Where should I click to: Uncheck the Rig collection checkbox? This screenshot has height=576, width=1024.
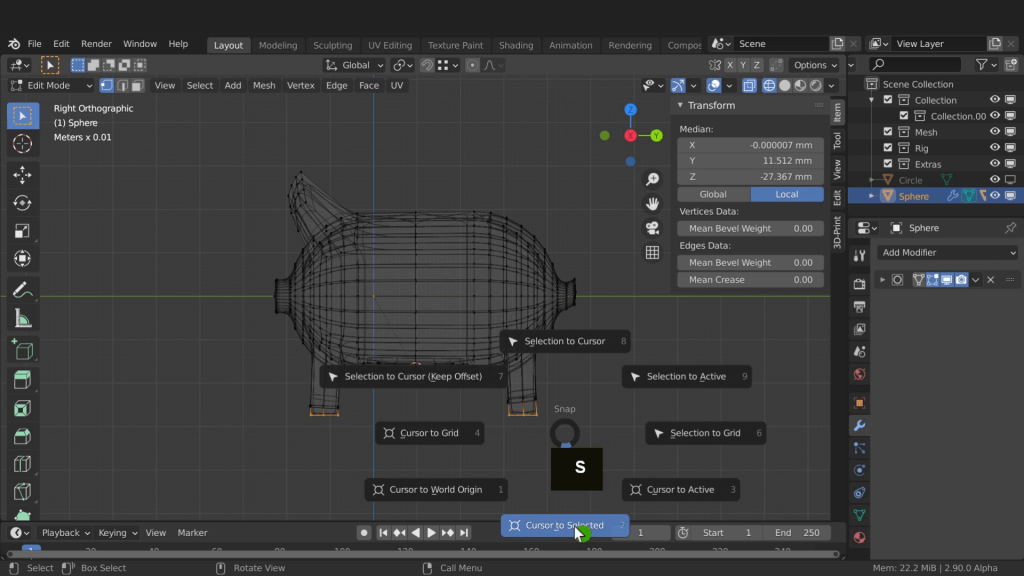(x=888, y=148)
